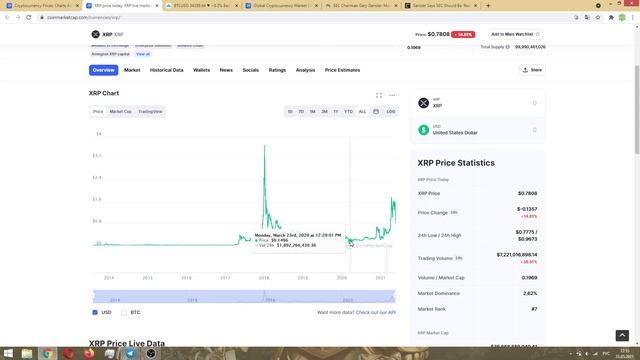Viewport: 640px width, 360px height.
Task: Set chart range to 1D
Action: click(290, 111)
